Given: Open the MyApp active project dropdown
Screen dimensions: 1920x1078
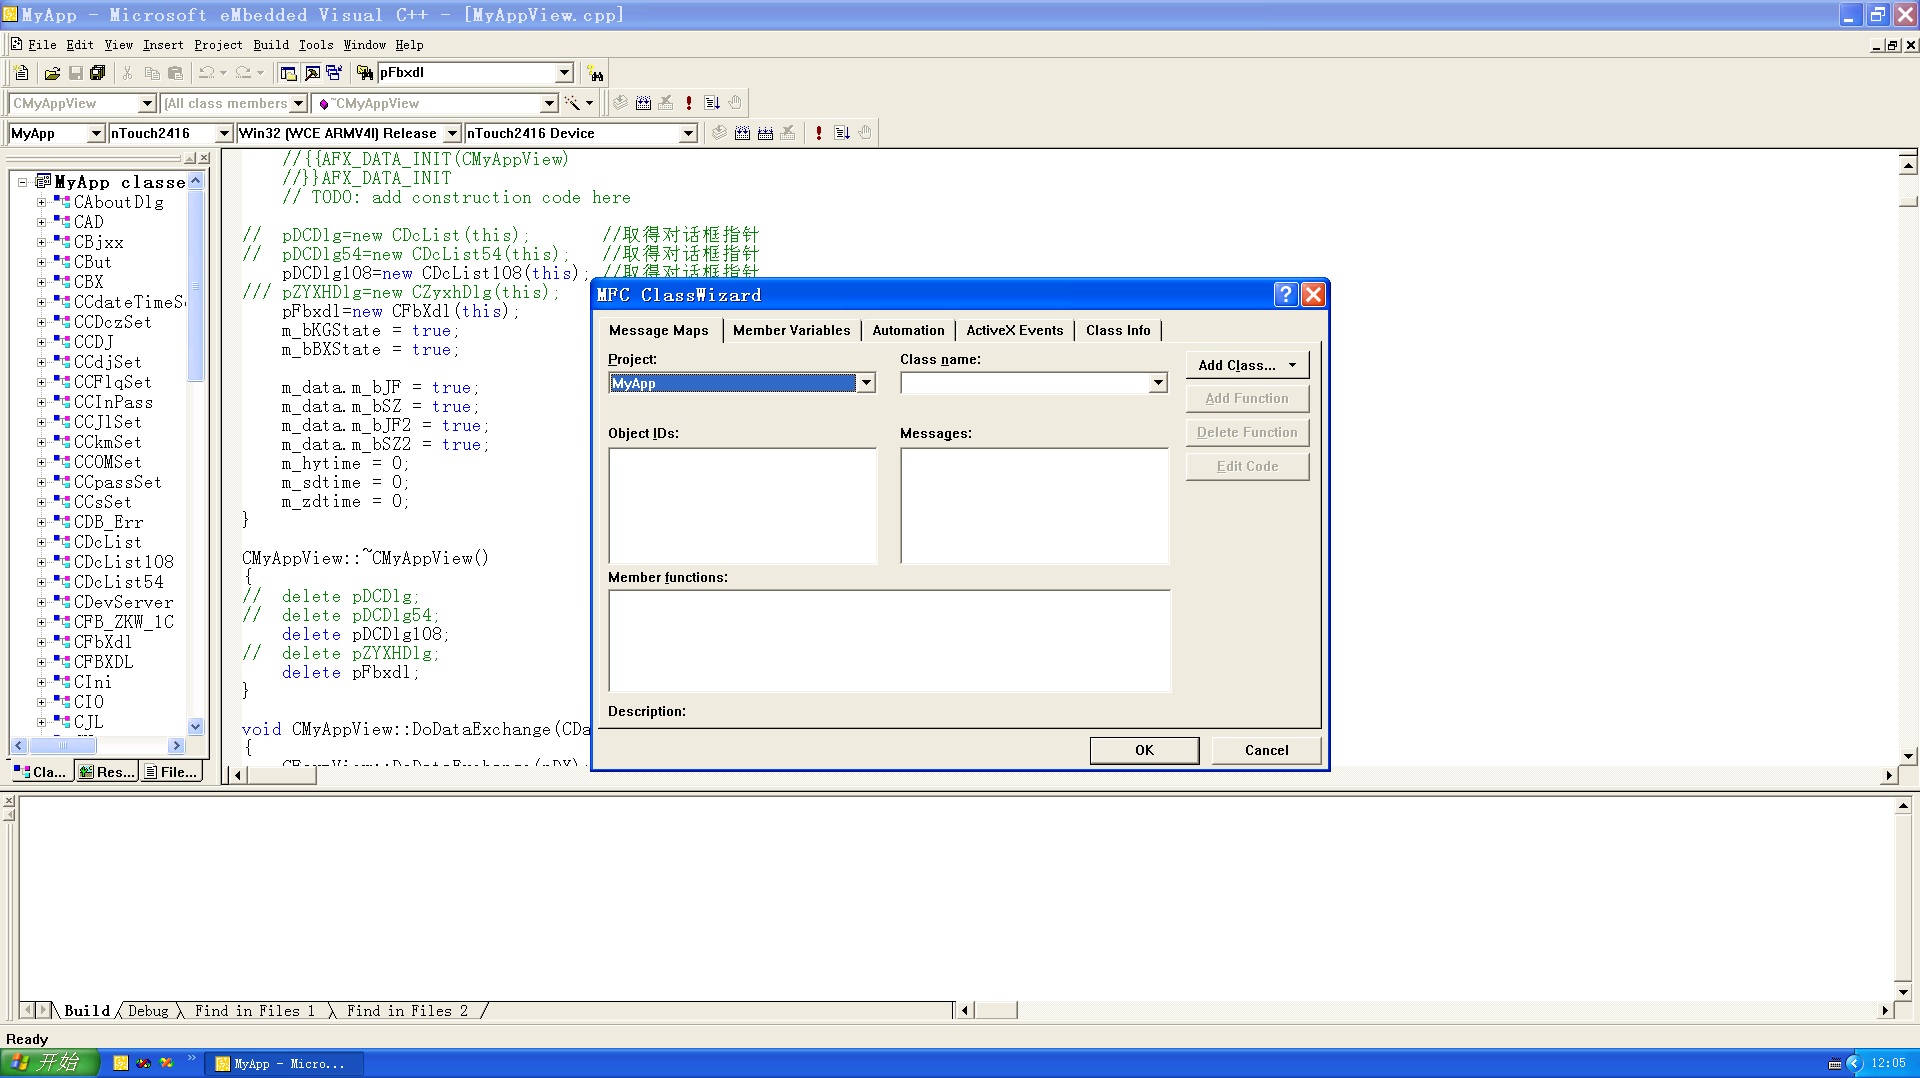Looking at the screenshot, I should point(96,133).
